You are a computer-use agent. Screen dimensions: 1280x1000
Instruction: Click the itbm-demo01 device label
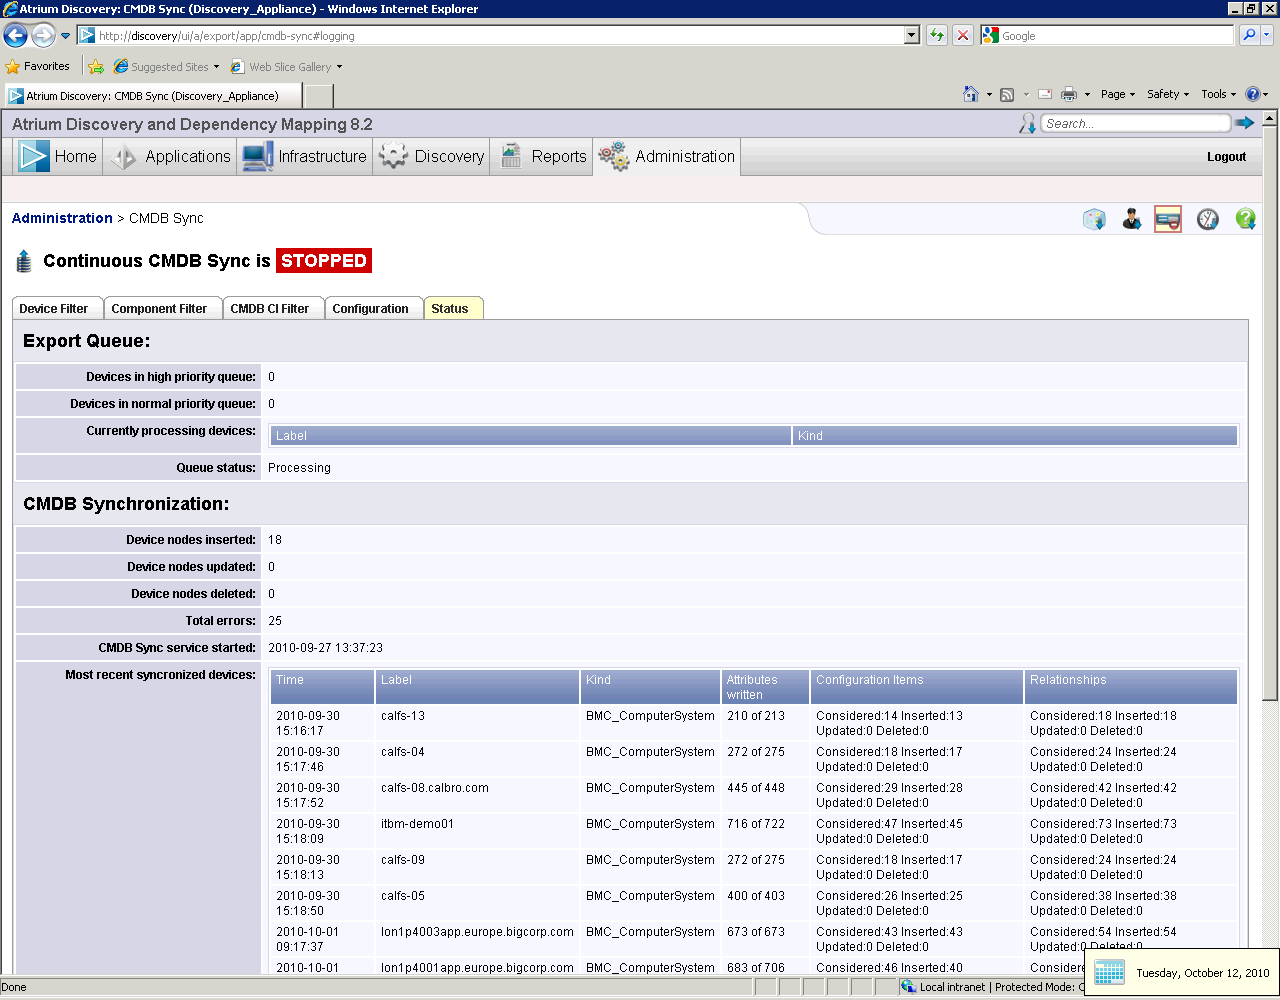coord(417,824)
